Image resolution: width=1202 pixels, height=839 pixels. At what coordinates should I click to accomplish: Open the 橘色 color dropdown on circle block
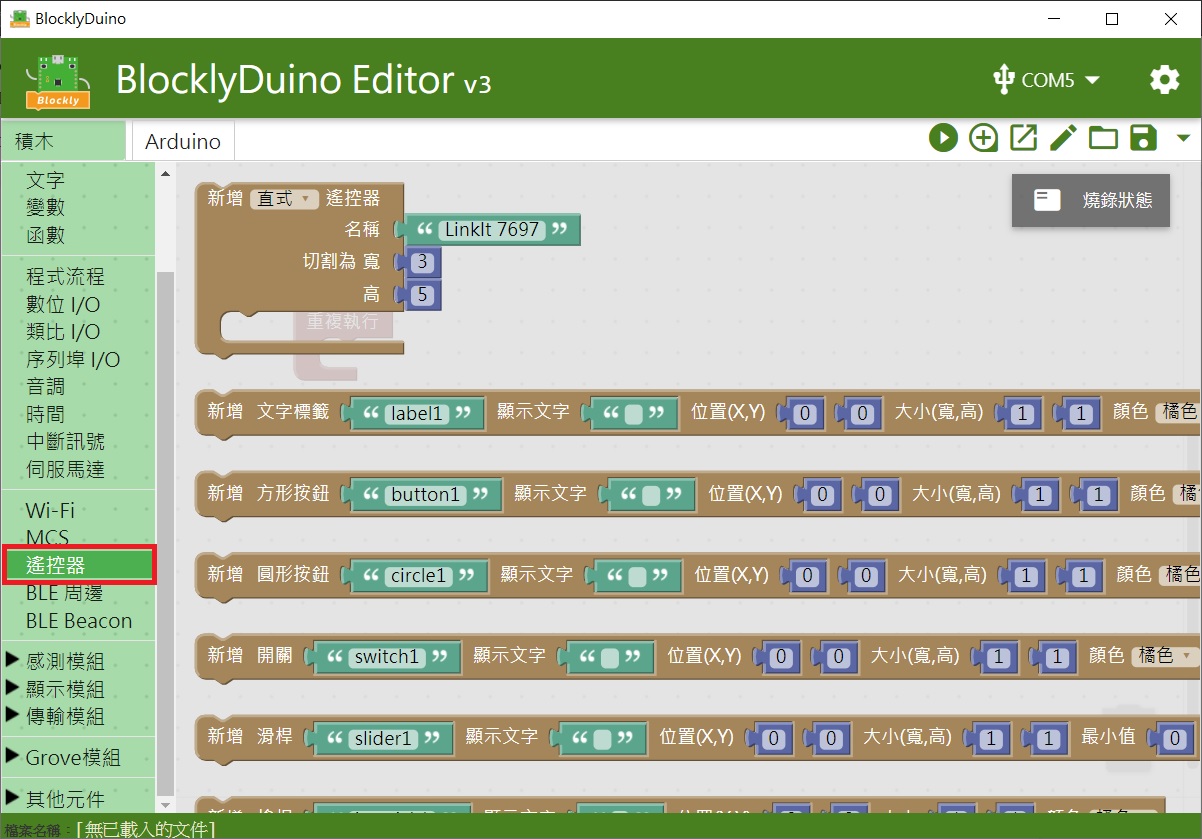click(x=1179, y=575)
